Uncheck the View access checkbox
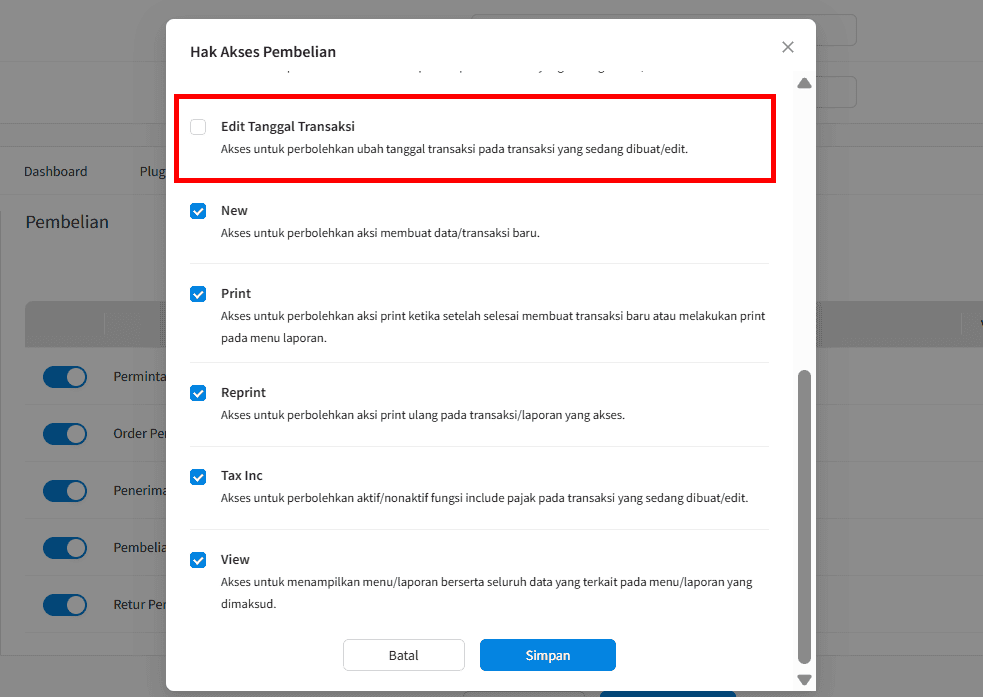 (x=198, y=560)
